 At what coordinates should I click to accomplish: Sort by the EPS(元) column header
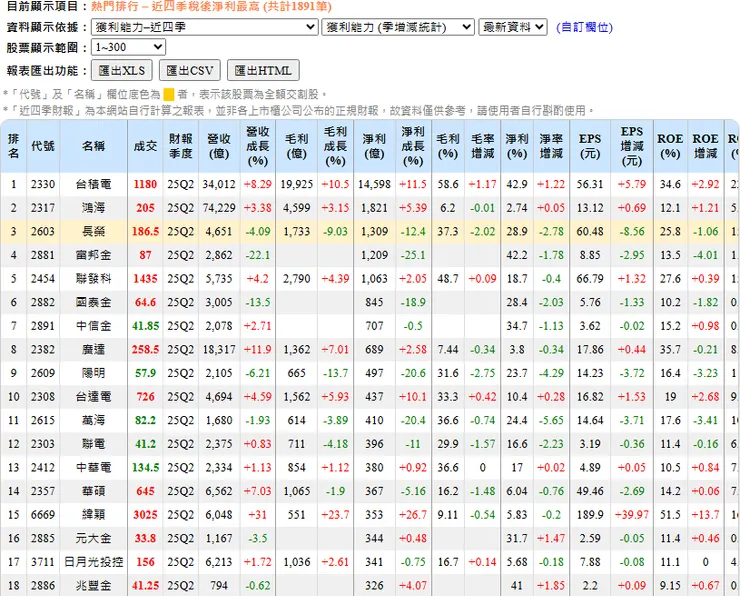590,146
